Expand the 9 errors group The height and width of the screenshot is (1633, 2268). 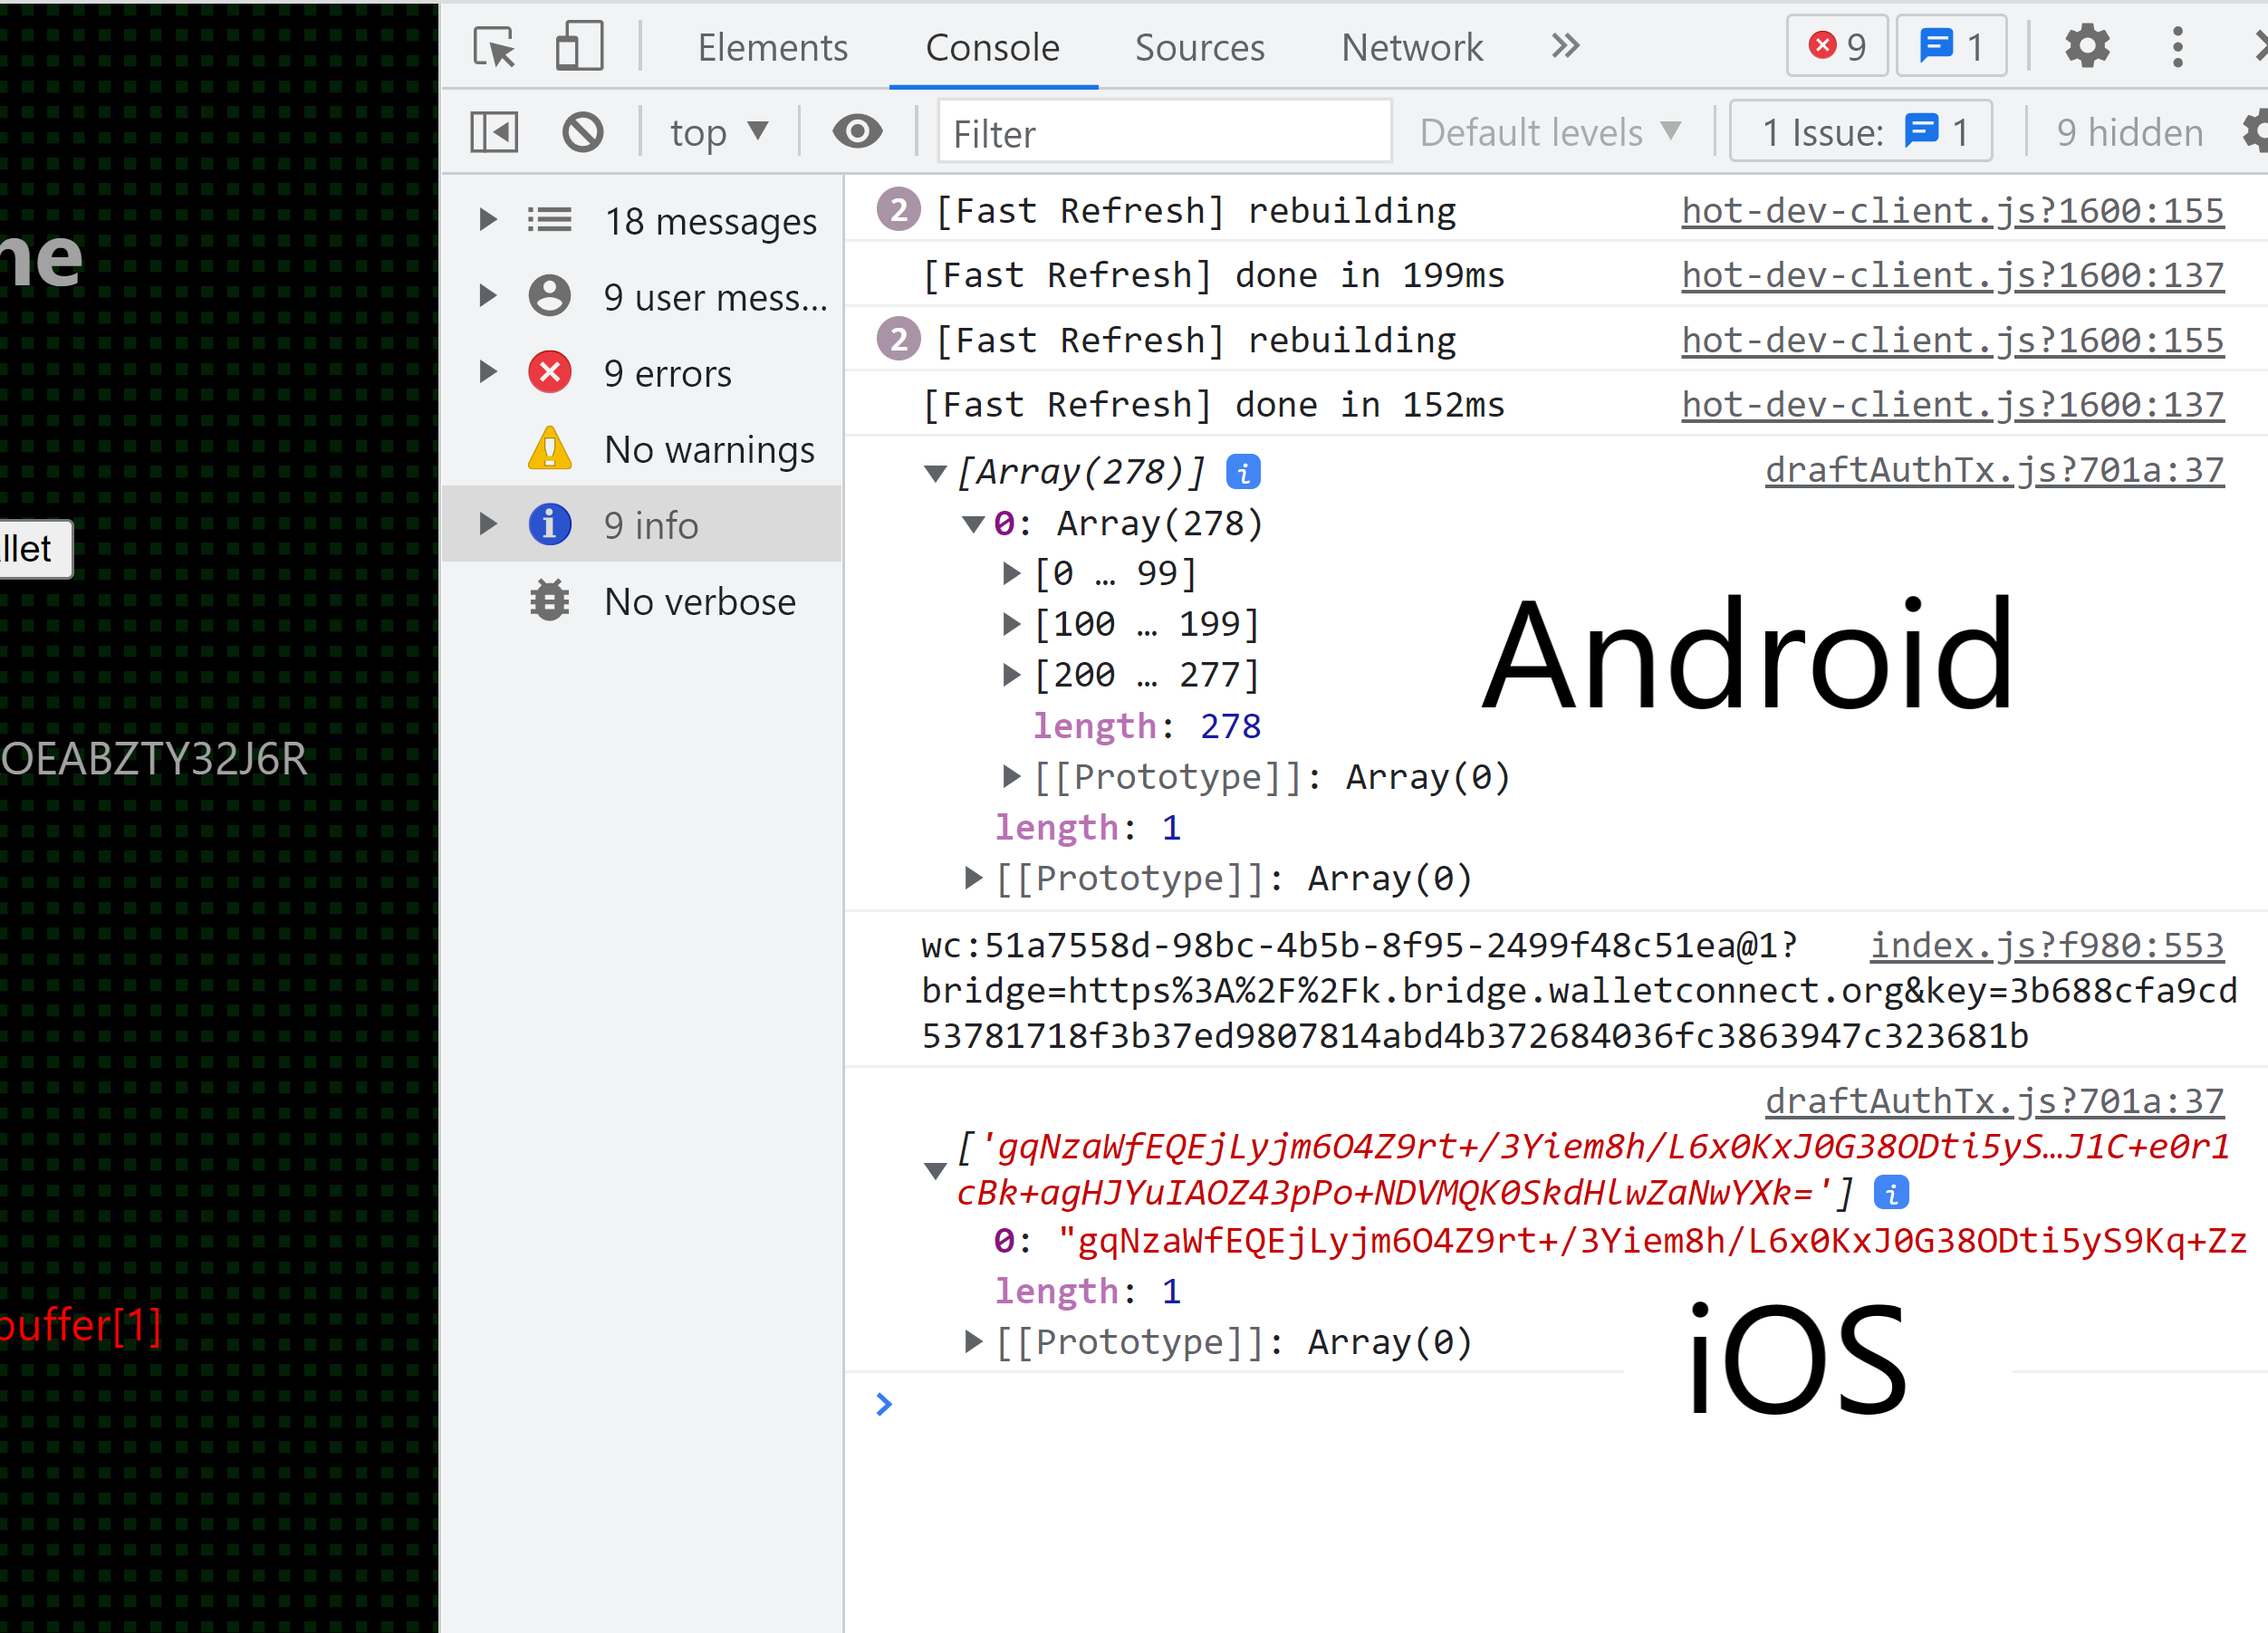coord(488,372)
